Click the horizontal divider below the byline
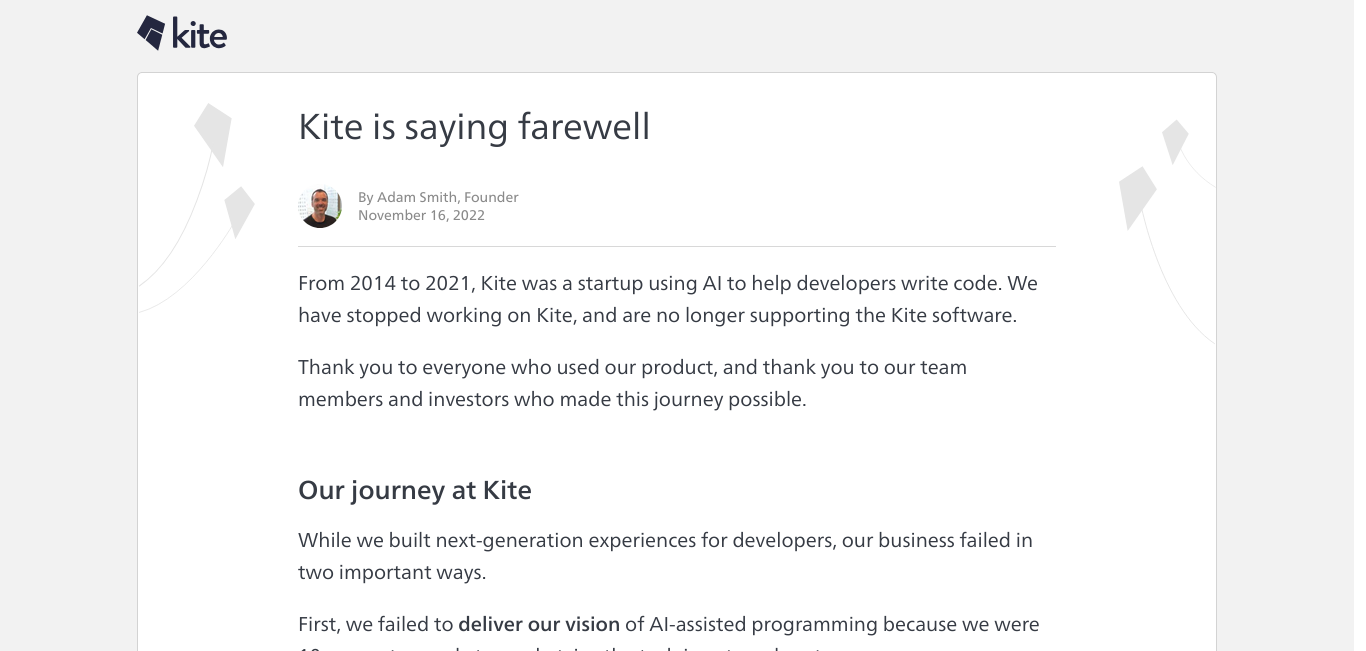The height and width of the screenshot is (651, 1366). (677, 246)
